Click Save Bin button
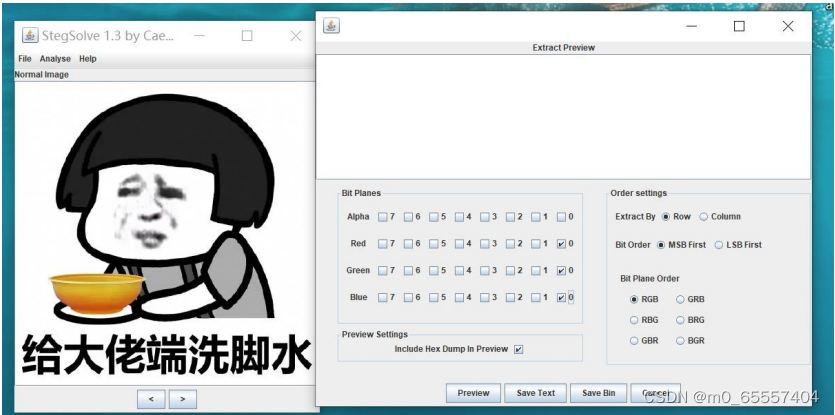Image resolution: width=835 pixels, height=415 pixels. 599,393
